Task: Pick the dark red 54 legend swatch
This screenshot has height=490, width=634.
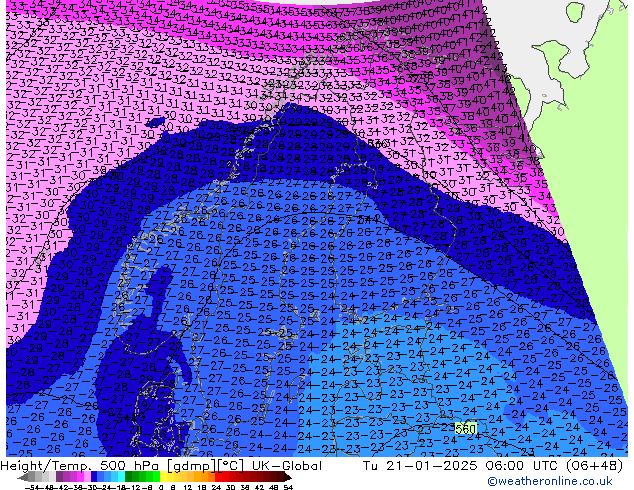Action: 280,477
